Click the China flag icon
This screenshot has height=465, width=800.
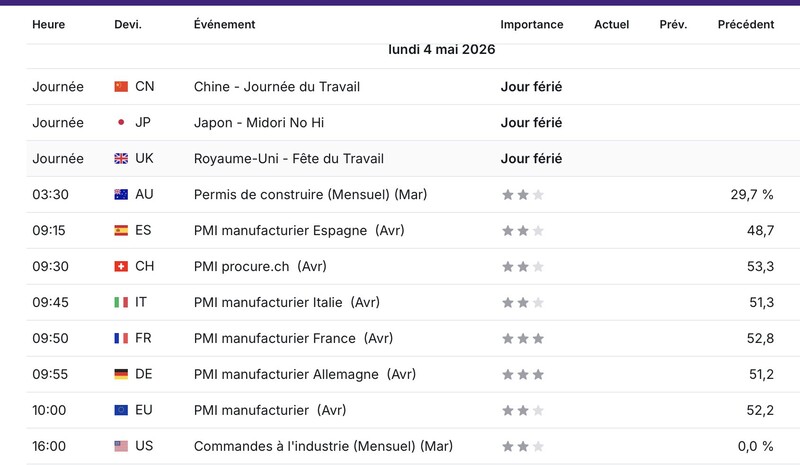point(121,87)
